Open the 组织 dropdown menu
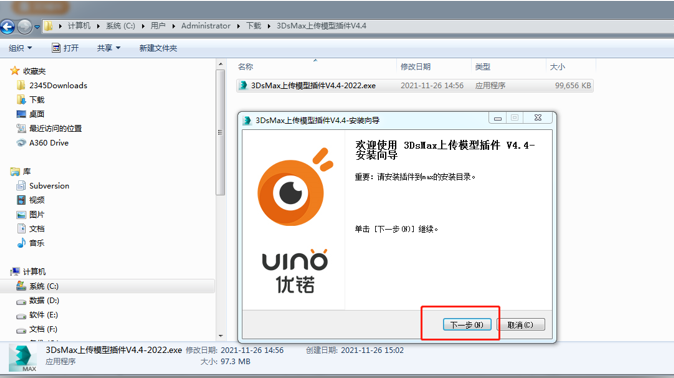 [x=20, y=48]
